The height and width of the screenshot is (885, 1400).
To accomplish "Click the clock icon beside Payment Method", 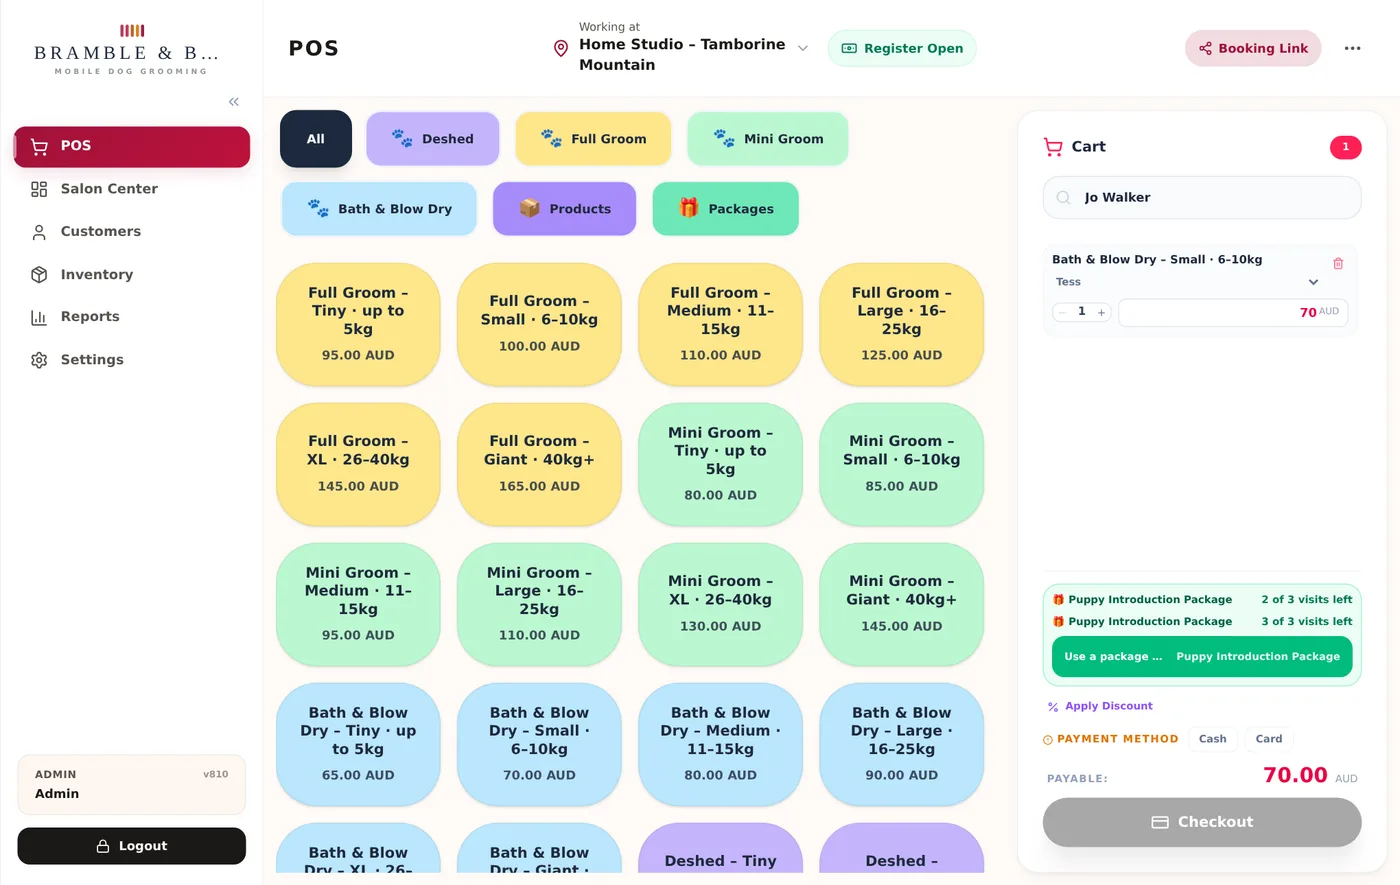I will tap(1048, 740).
